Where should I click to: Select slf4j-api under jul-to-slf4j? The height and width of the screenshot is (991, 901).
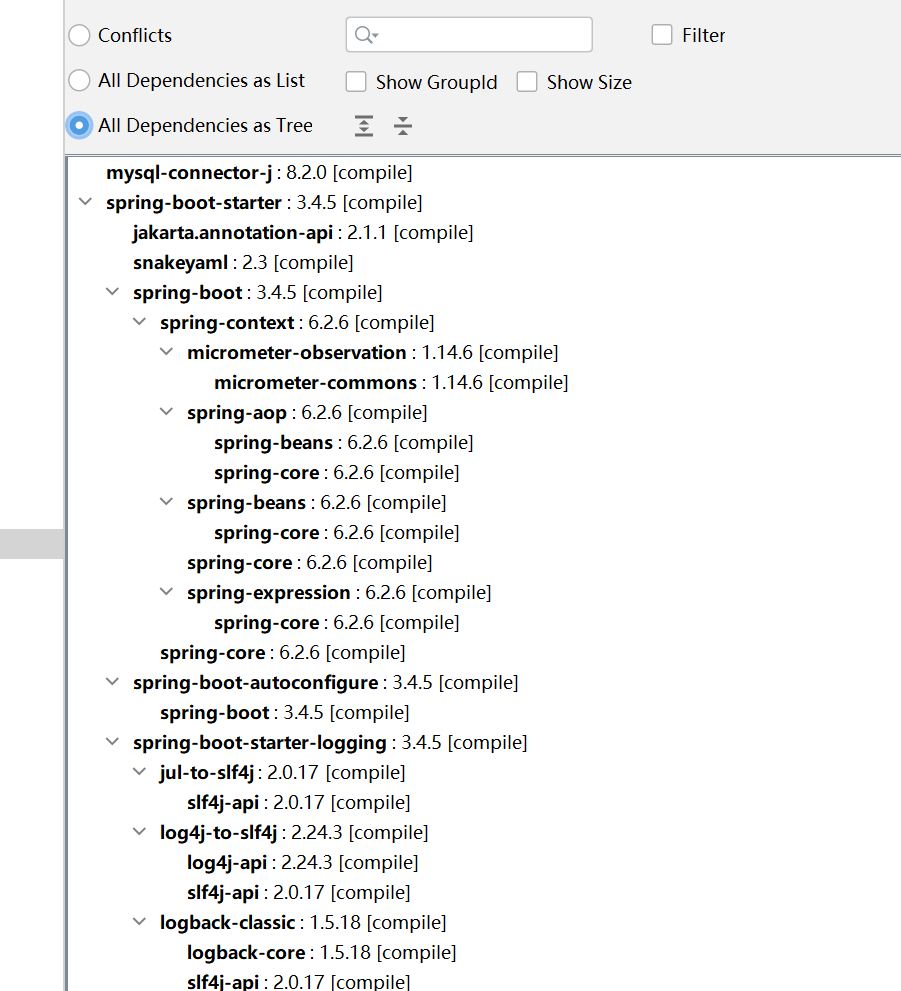pyautogui.click(x=298, y=803)
